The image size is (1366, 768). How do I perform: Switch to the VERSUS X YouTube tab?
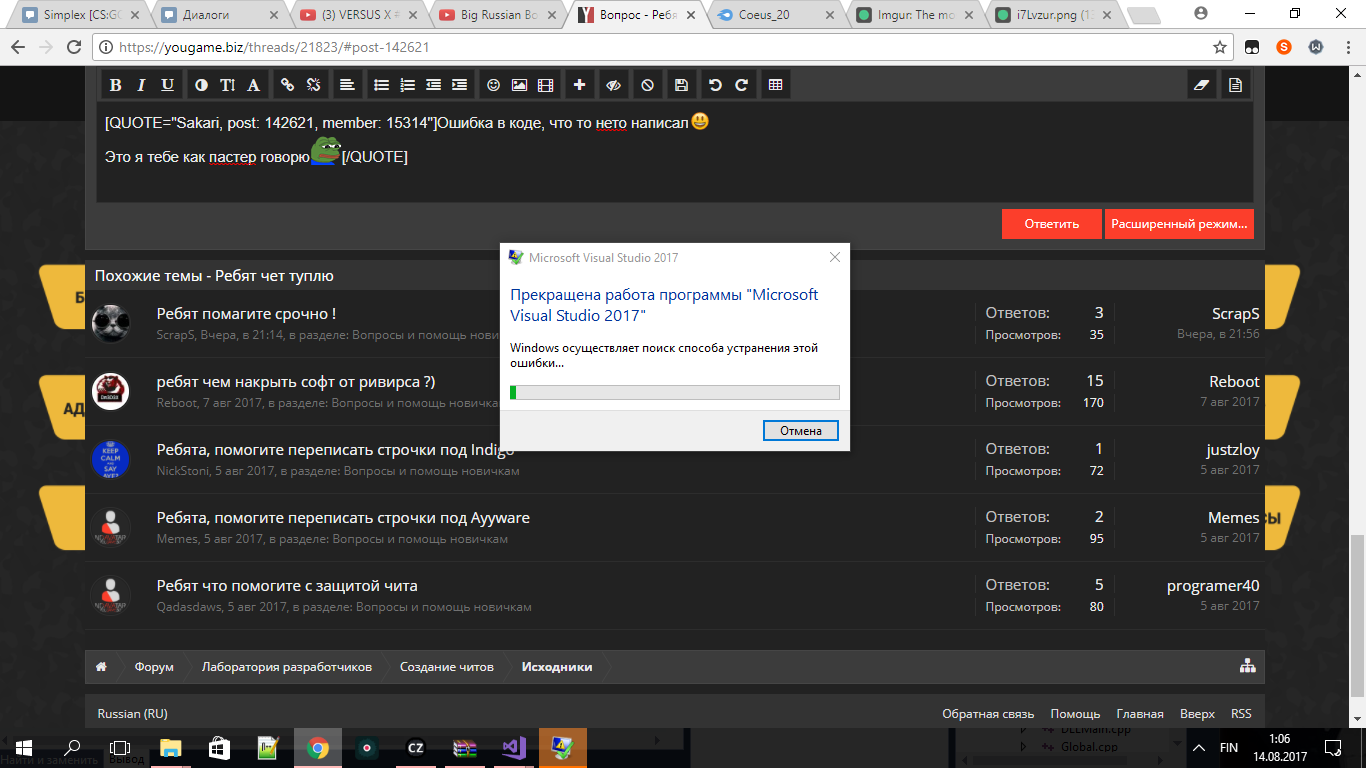[x=358, y=15]
